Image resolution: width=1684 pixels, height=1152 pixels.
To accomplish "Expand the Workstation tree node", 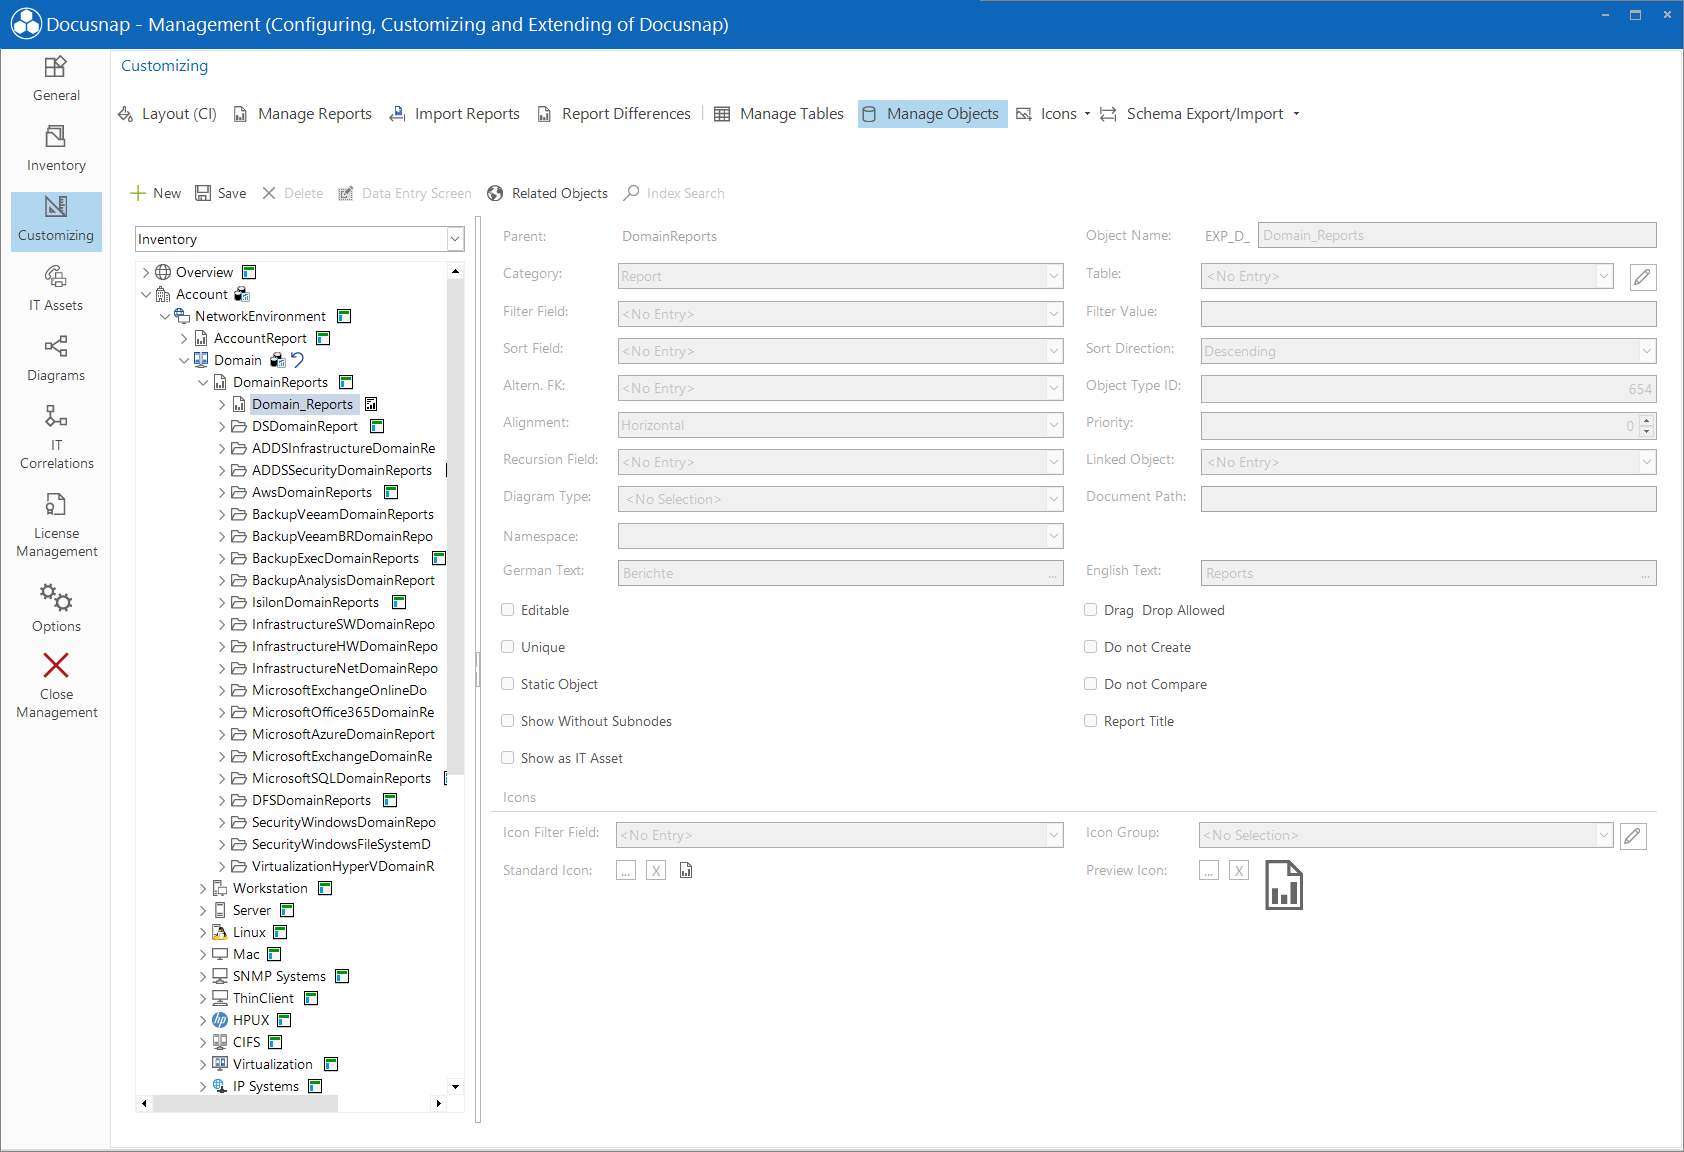I will (203, 889).
